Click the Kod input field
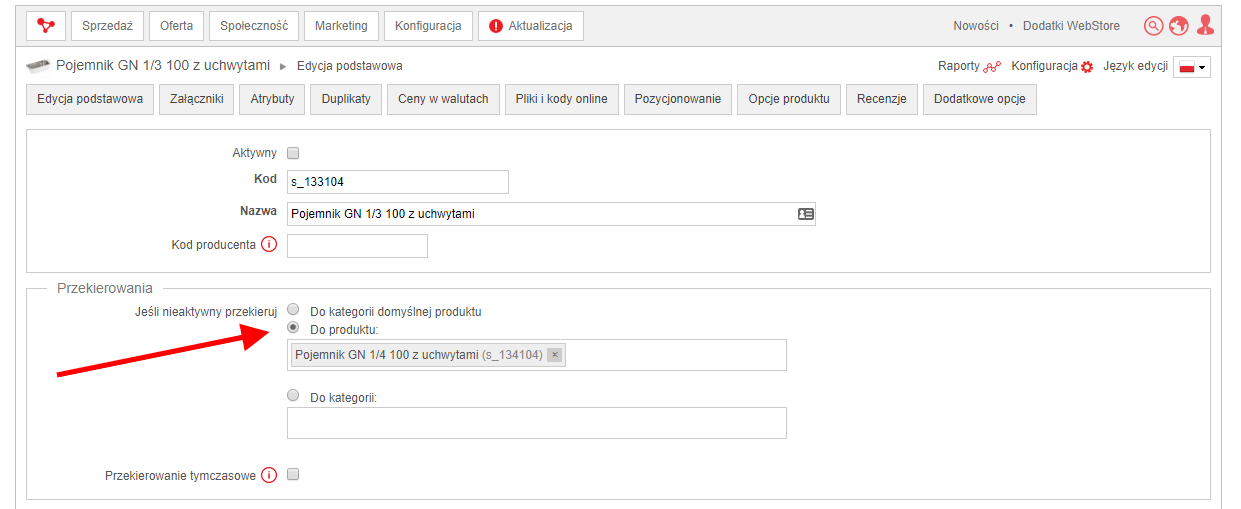 [x=398, y=182]
